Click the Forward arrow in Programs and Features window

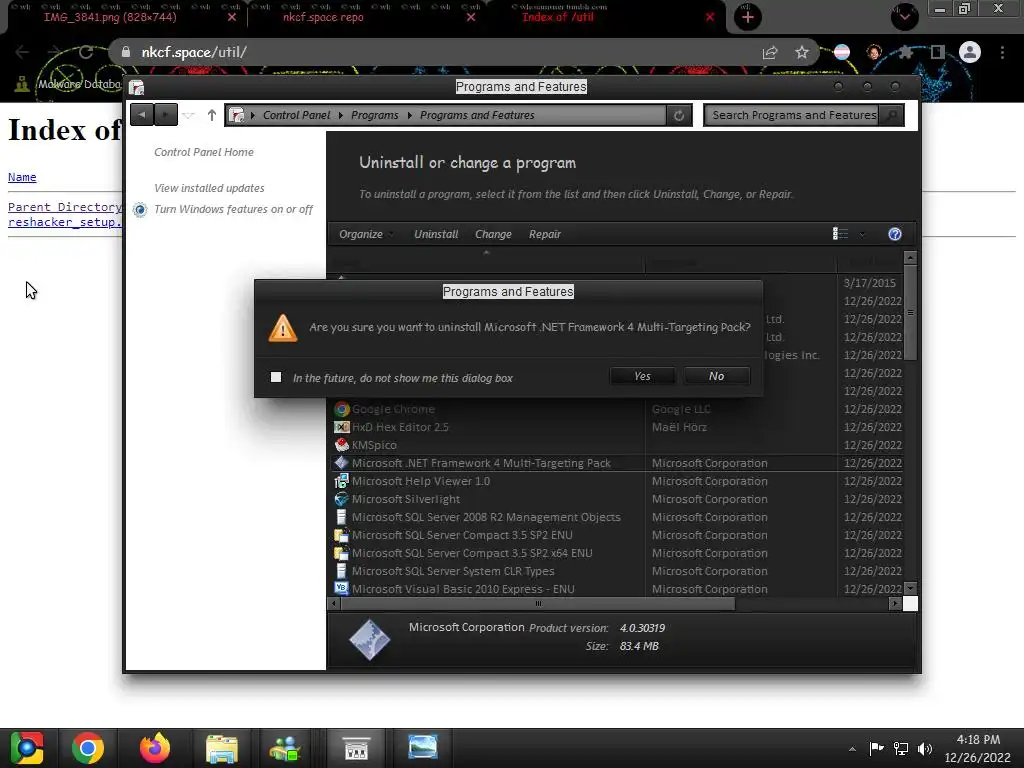click(x=166, y=115)
